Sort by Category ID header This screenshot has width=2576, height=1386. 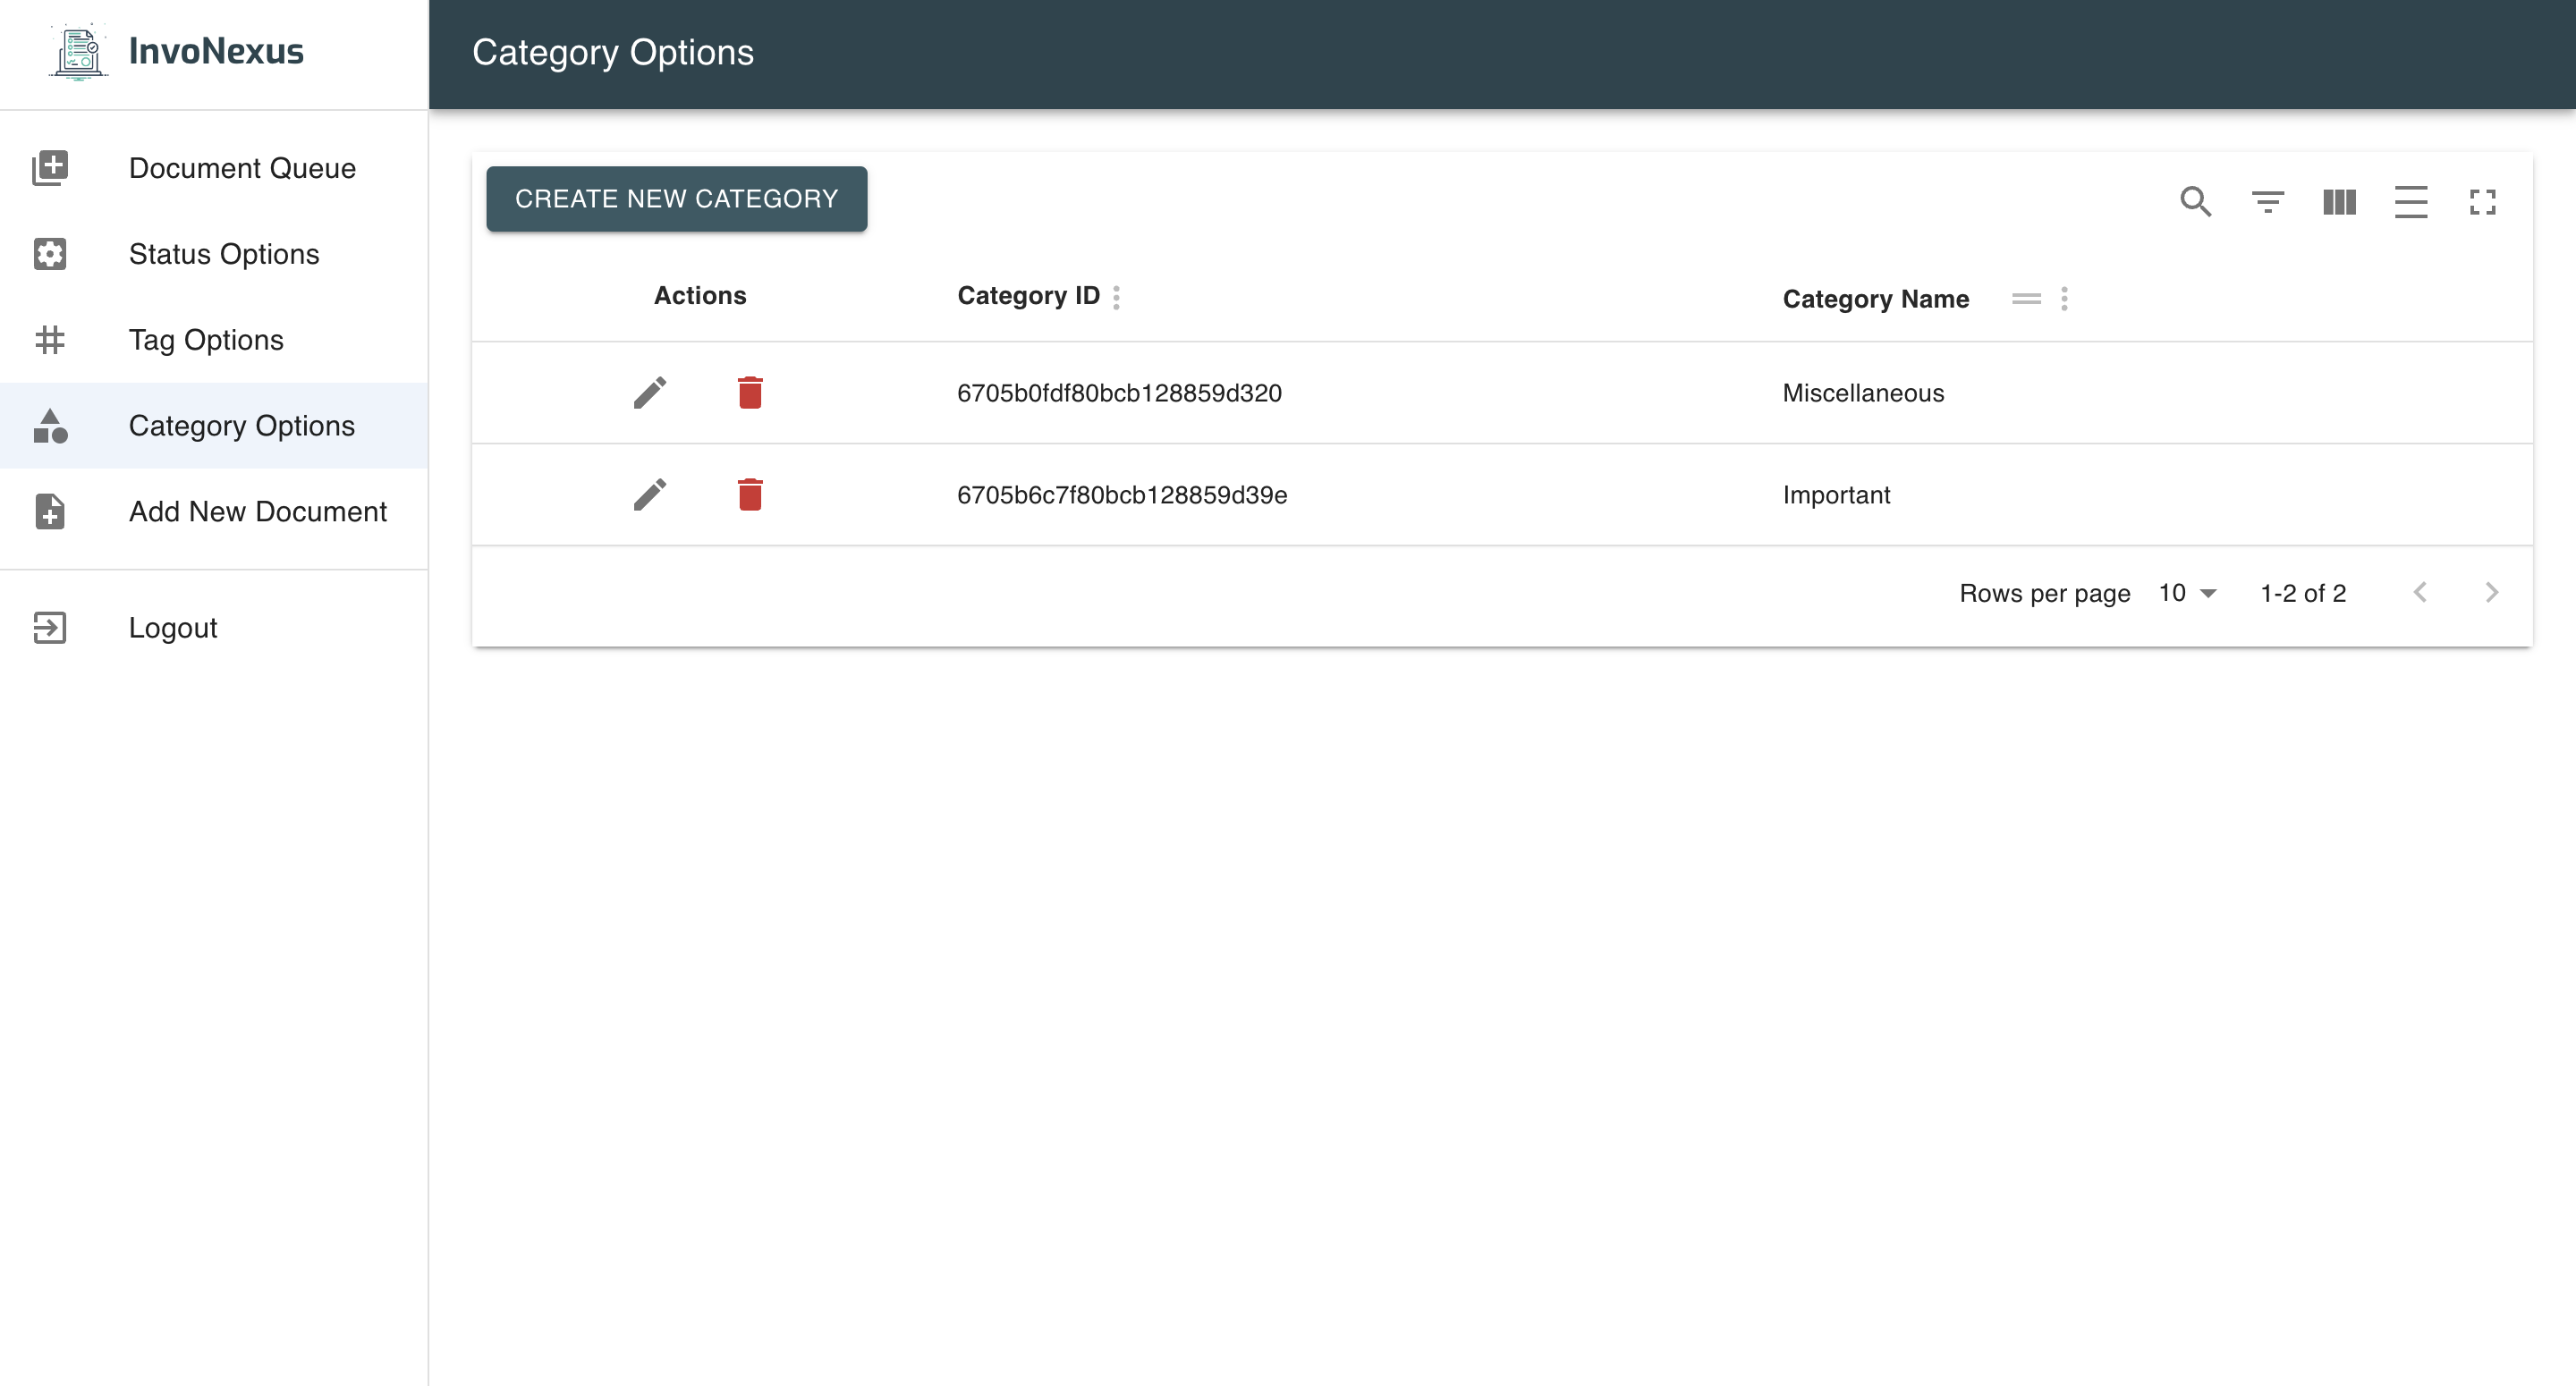1028,296
